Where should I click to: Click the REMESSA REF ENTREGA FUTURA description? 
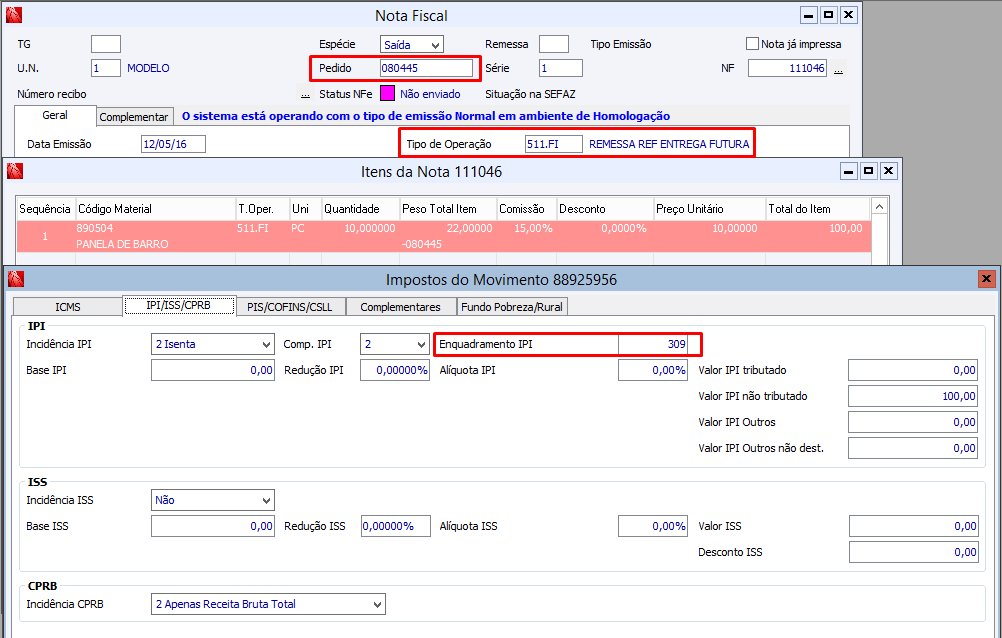click(669, 144)
